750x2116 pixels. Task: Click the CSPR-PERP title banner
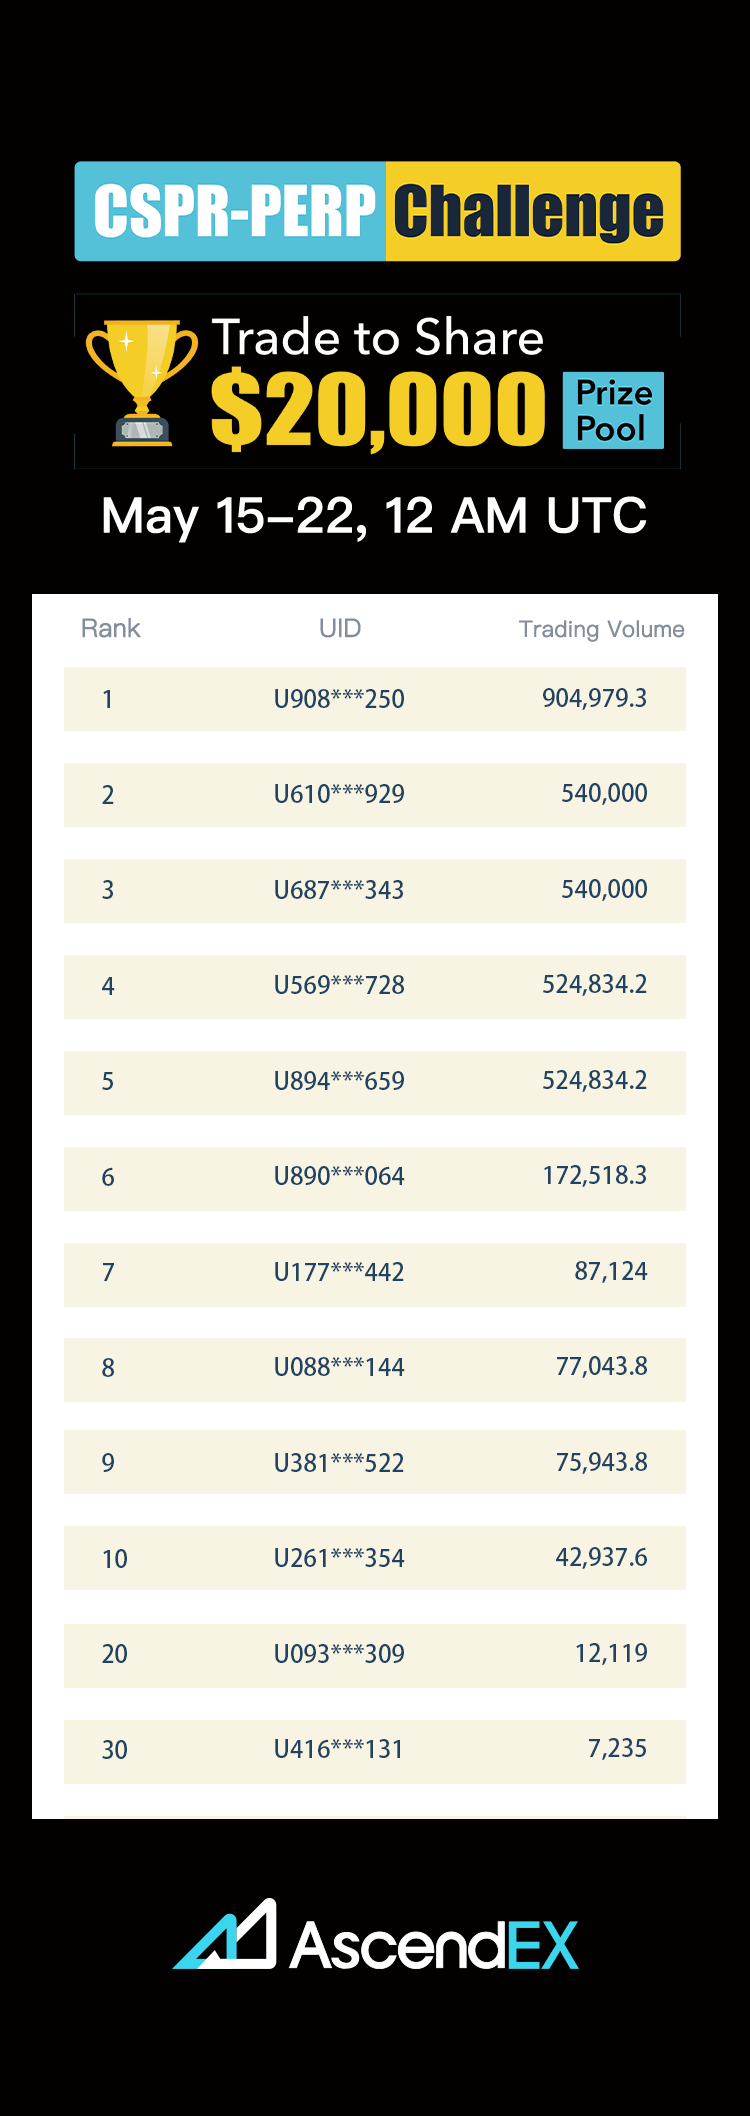(233, 212)
